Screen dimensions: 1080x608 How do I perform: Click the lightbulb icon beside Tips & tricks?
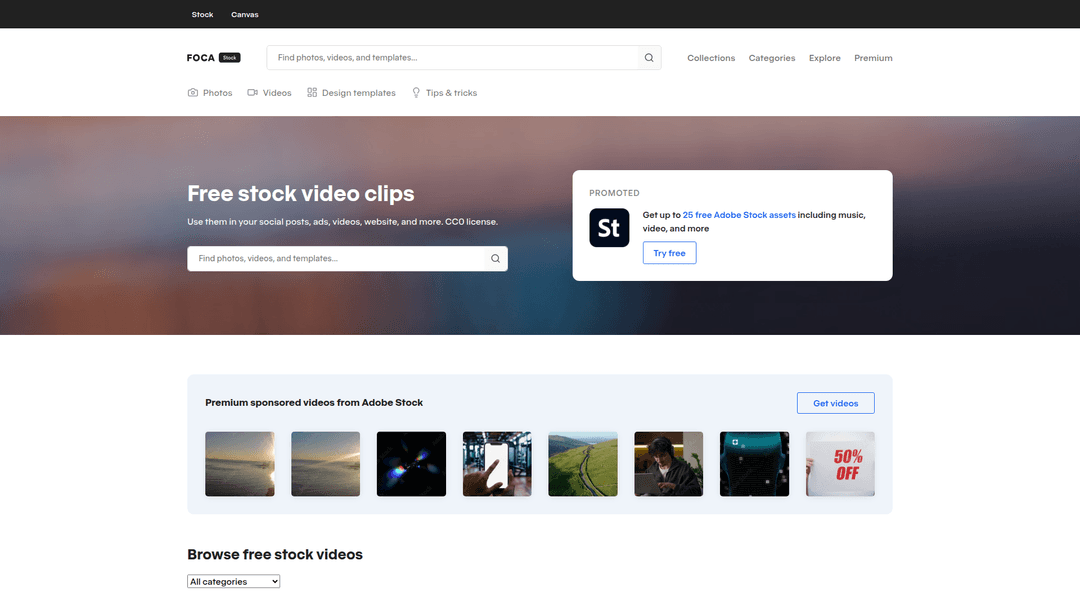point(416,93)
